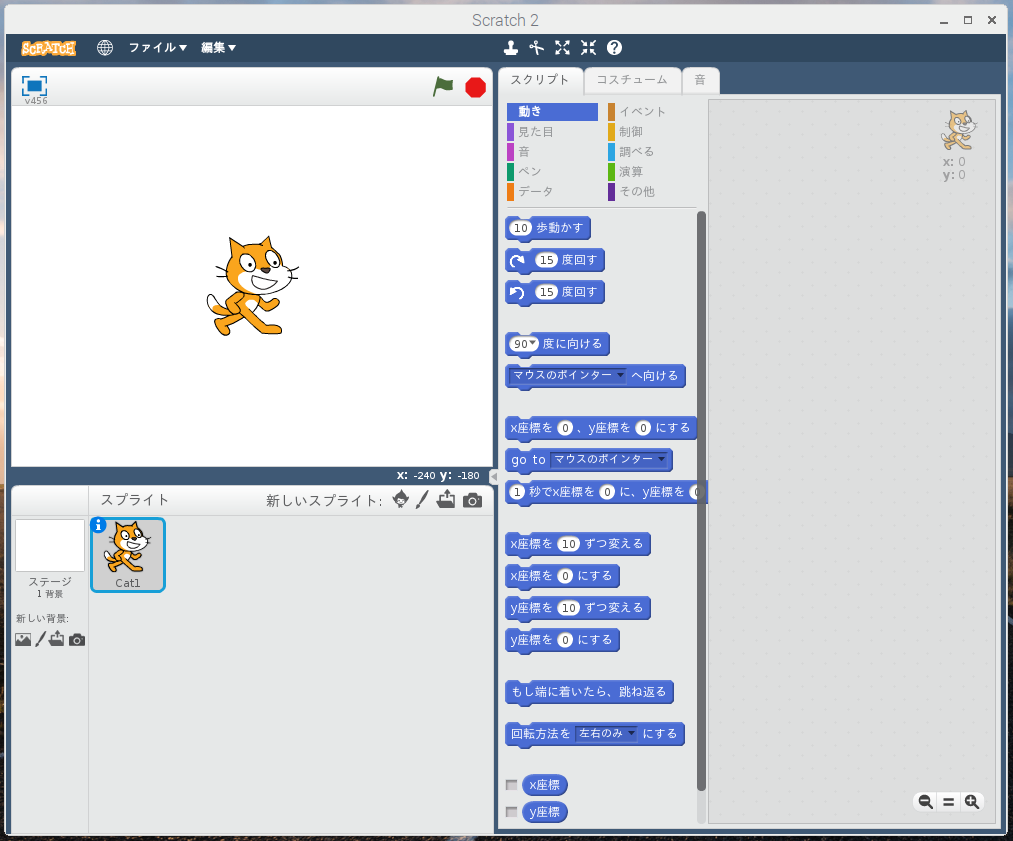Select the Block help question tool

point(614,47)
